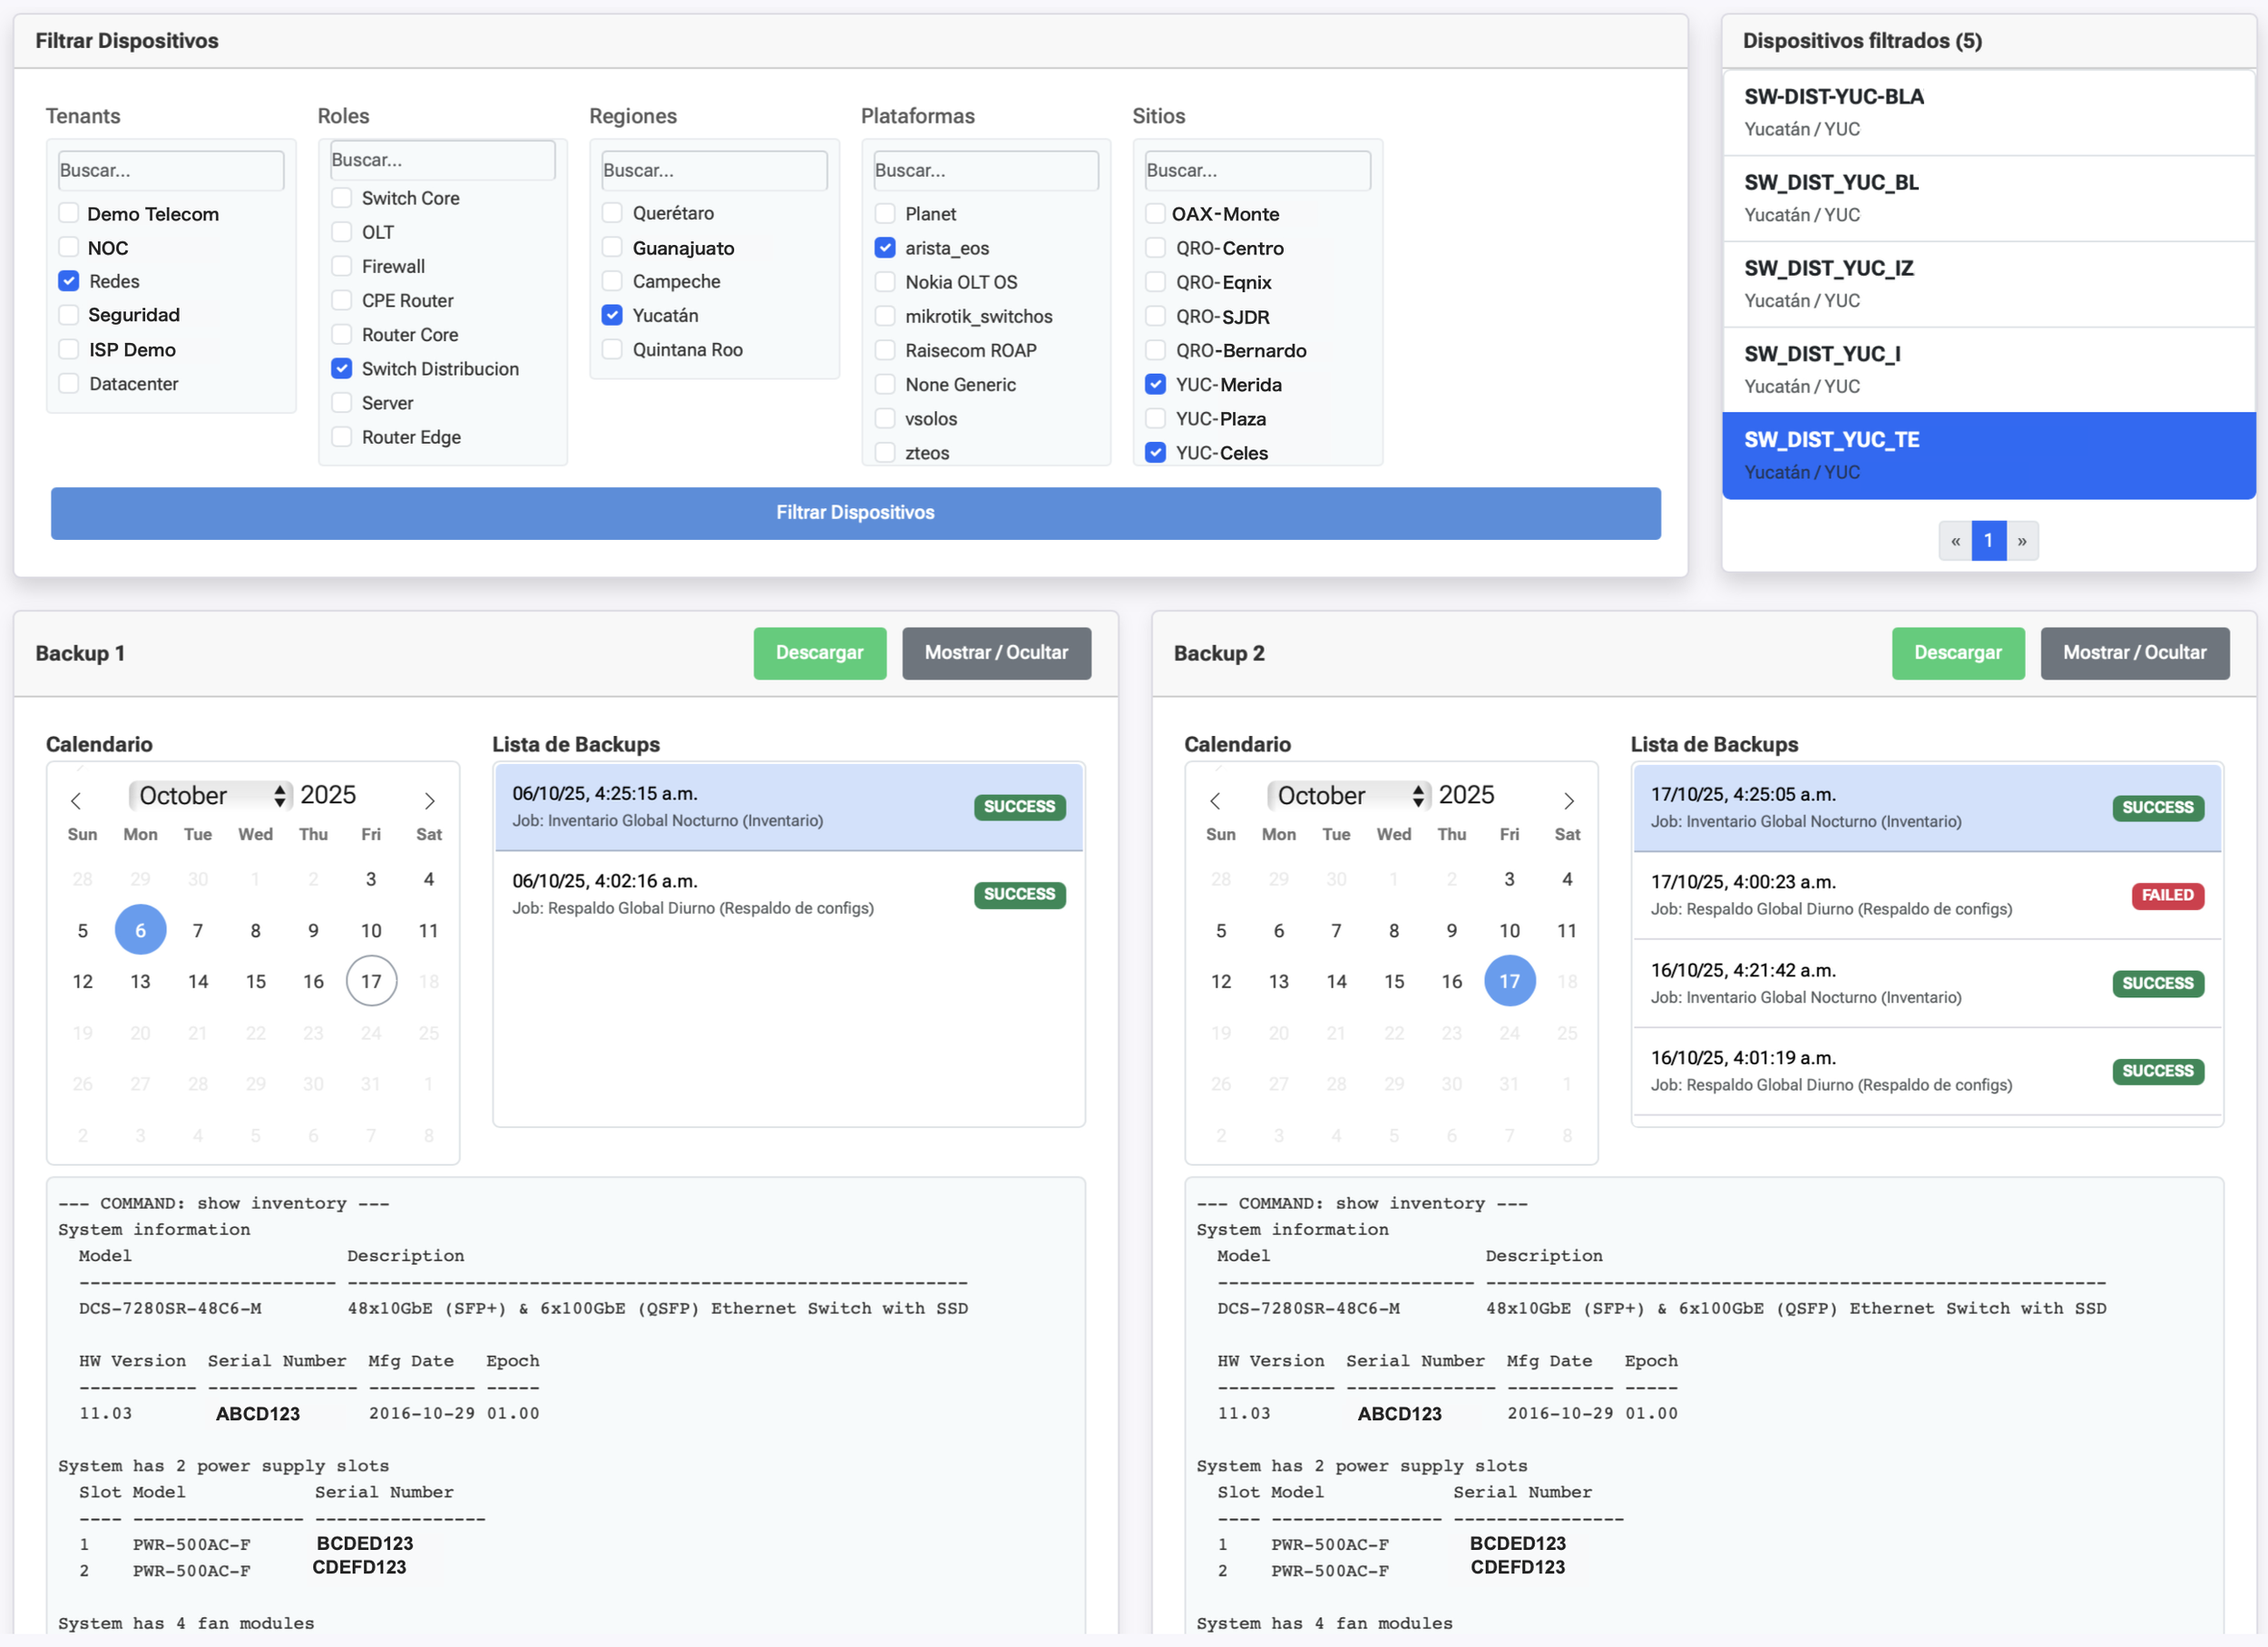Uncheck the arista_eos platform
This screenshot has width=2268, height=1647.
(x=885, y=247)
